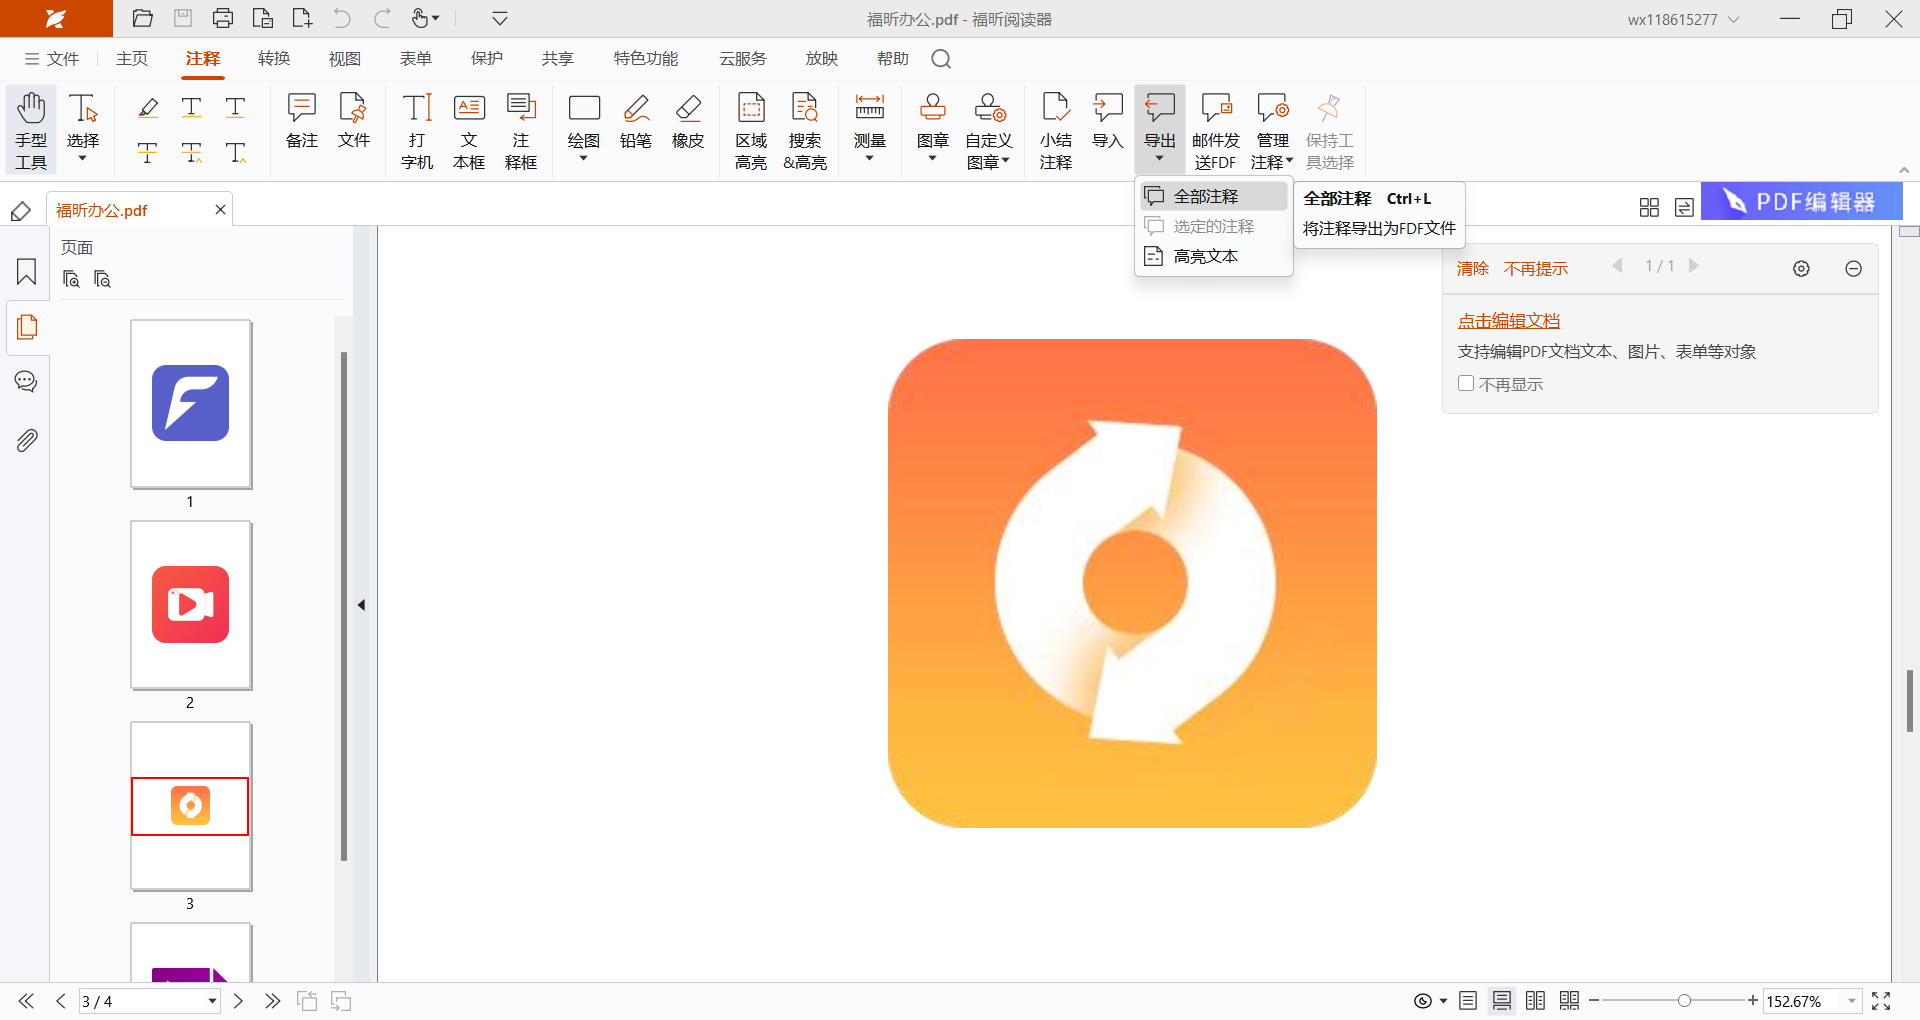This screenshot has height=1020, width=1920.
Task: Click the Note (备注) annotation tool
Action: [x=301, y=121]
